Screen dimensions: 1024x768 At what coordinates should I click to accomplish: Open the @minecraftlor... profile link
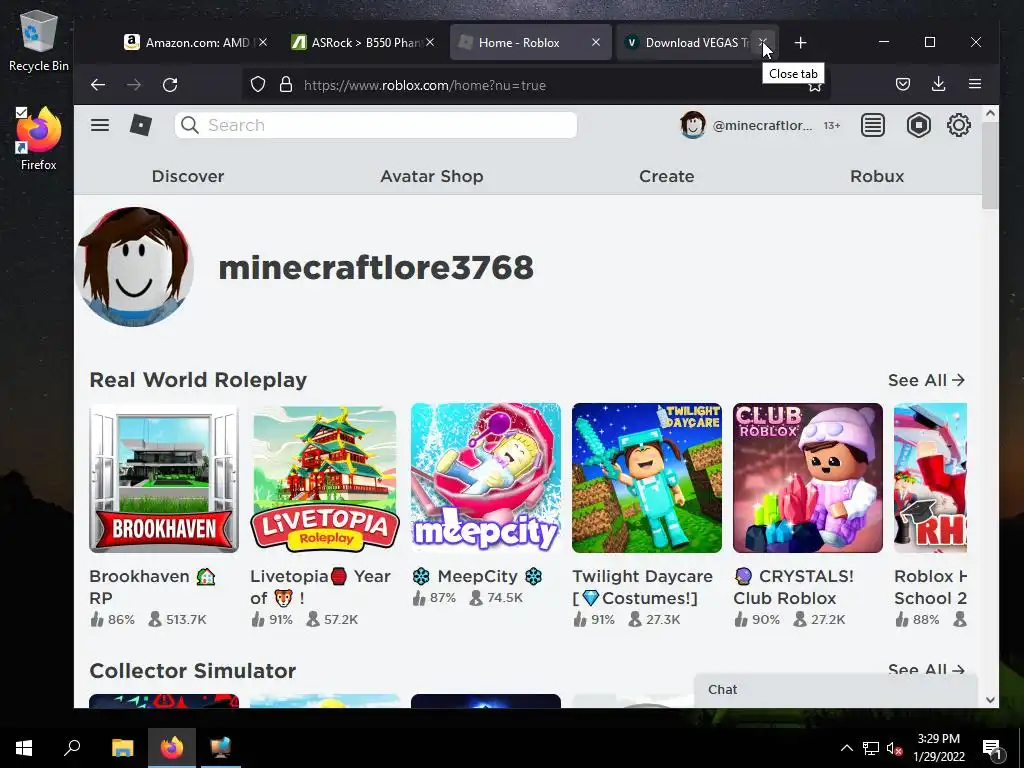762,125
